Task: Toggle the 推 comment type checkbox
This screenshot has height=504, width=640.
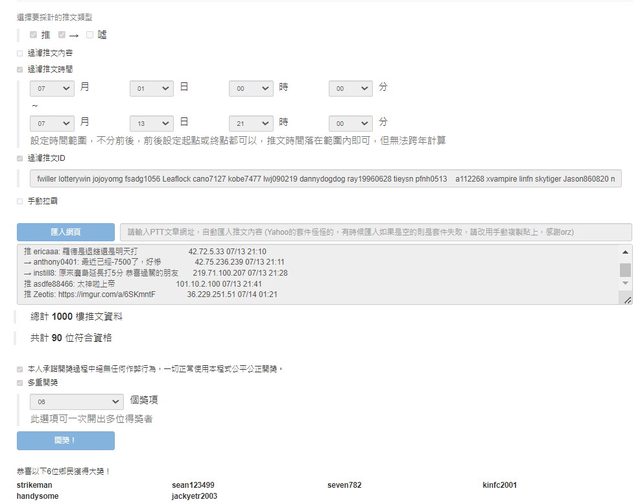Action: (33, 34)
